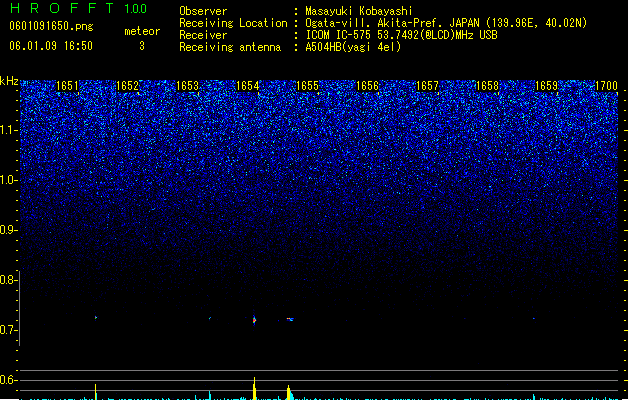
Task: Click the HROFFT title text
Action: (x=62, y=8)
